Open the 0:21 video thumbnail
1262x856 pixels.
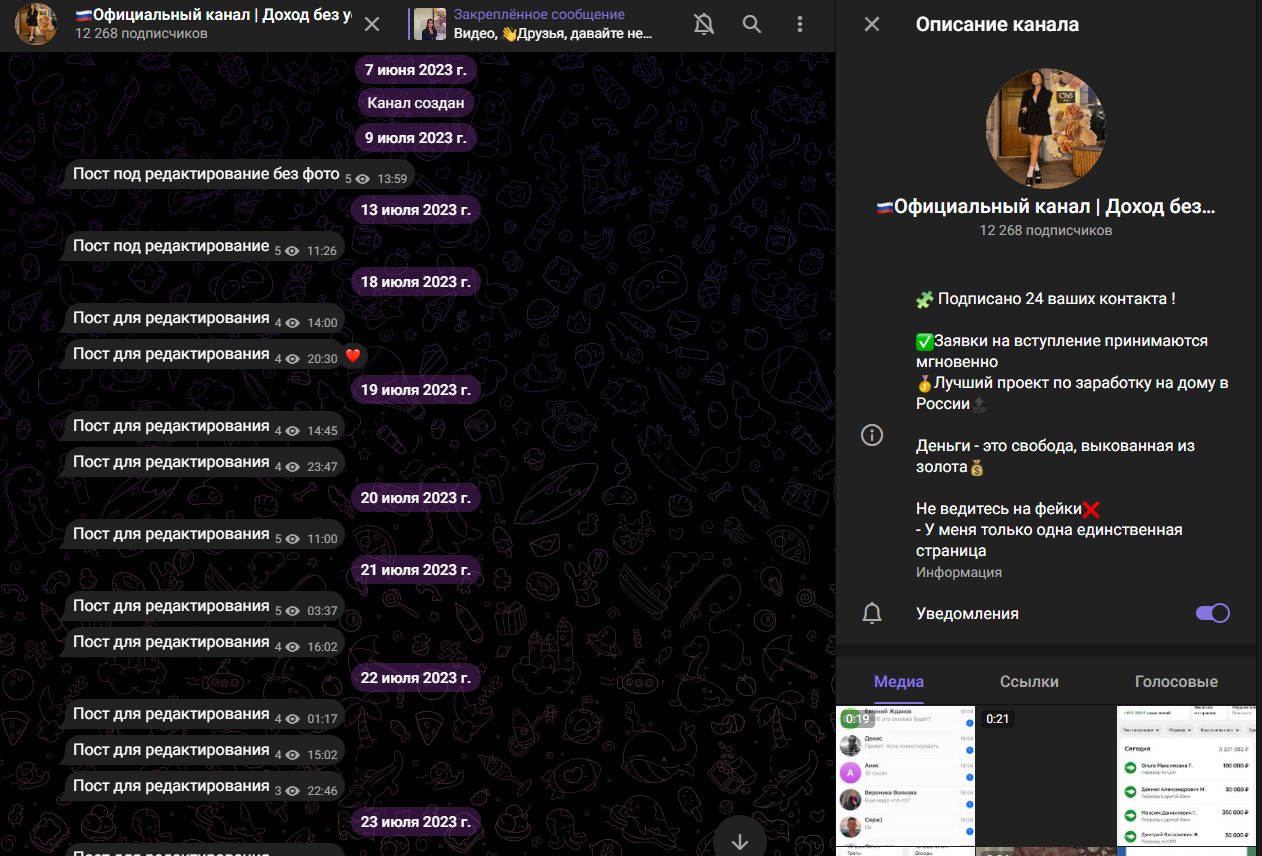[1045, 776]
